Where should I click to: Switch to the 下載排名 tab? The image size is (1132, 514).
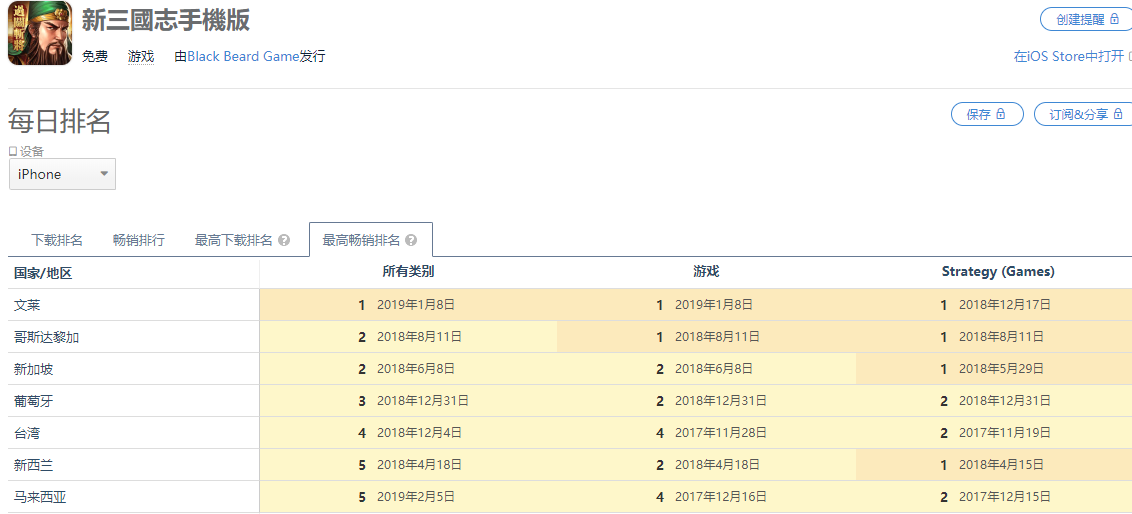tap(57, 240)
